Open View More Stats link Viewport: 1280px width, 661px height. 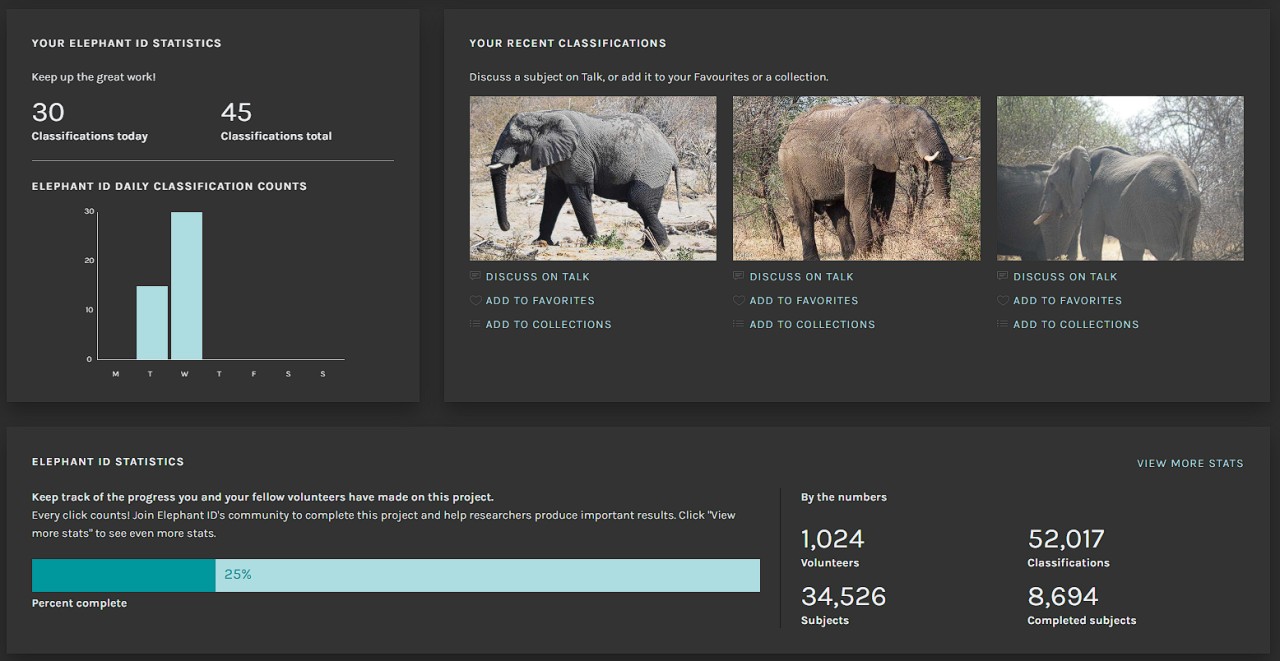point(1190,463)
